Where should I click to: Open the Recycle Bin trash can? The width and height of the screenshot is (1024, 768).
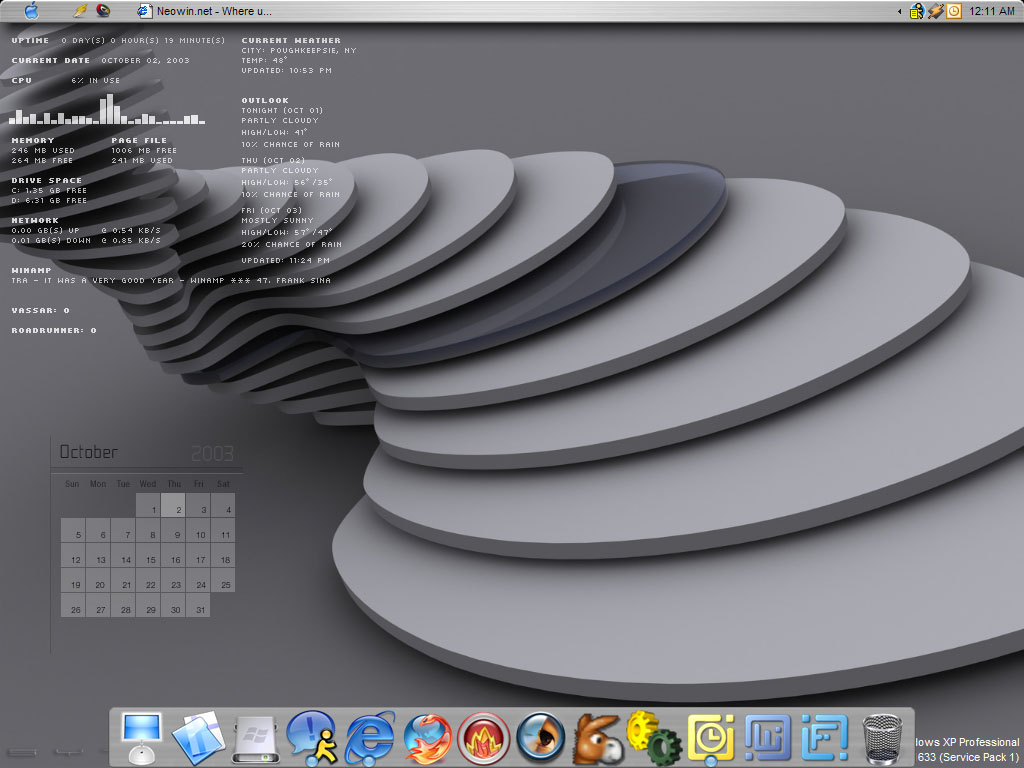[882, 740]
